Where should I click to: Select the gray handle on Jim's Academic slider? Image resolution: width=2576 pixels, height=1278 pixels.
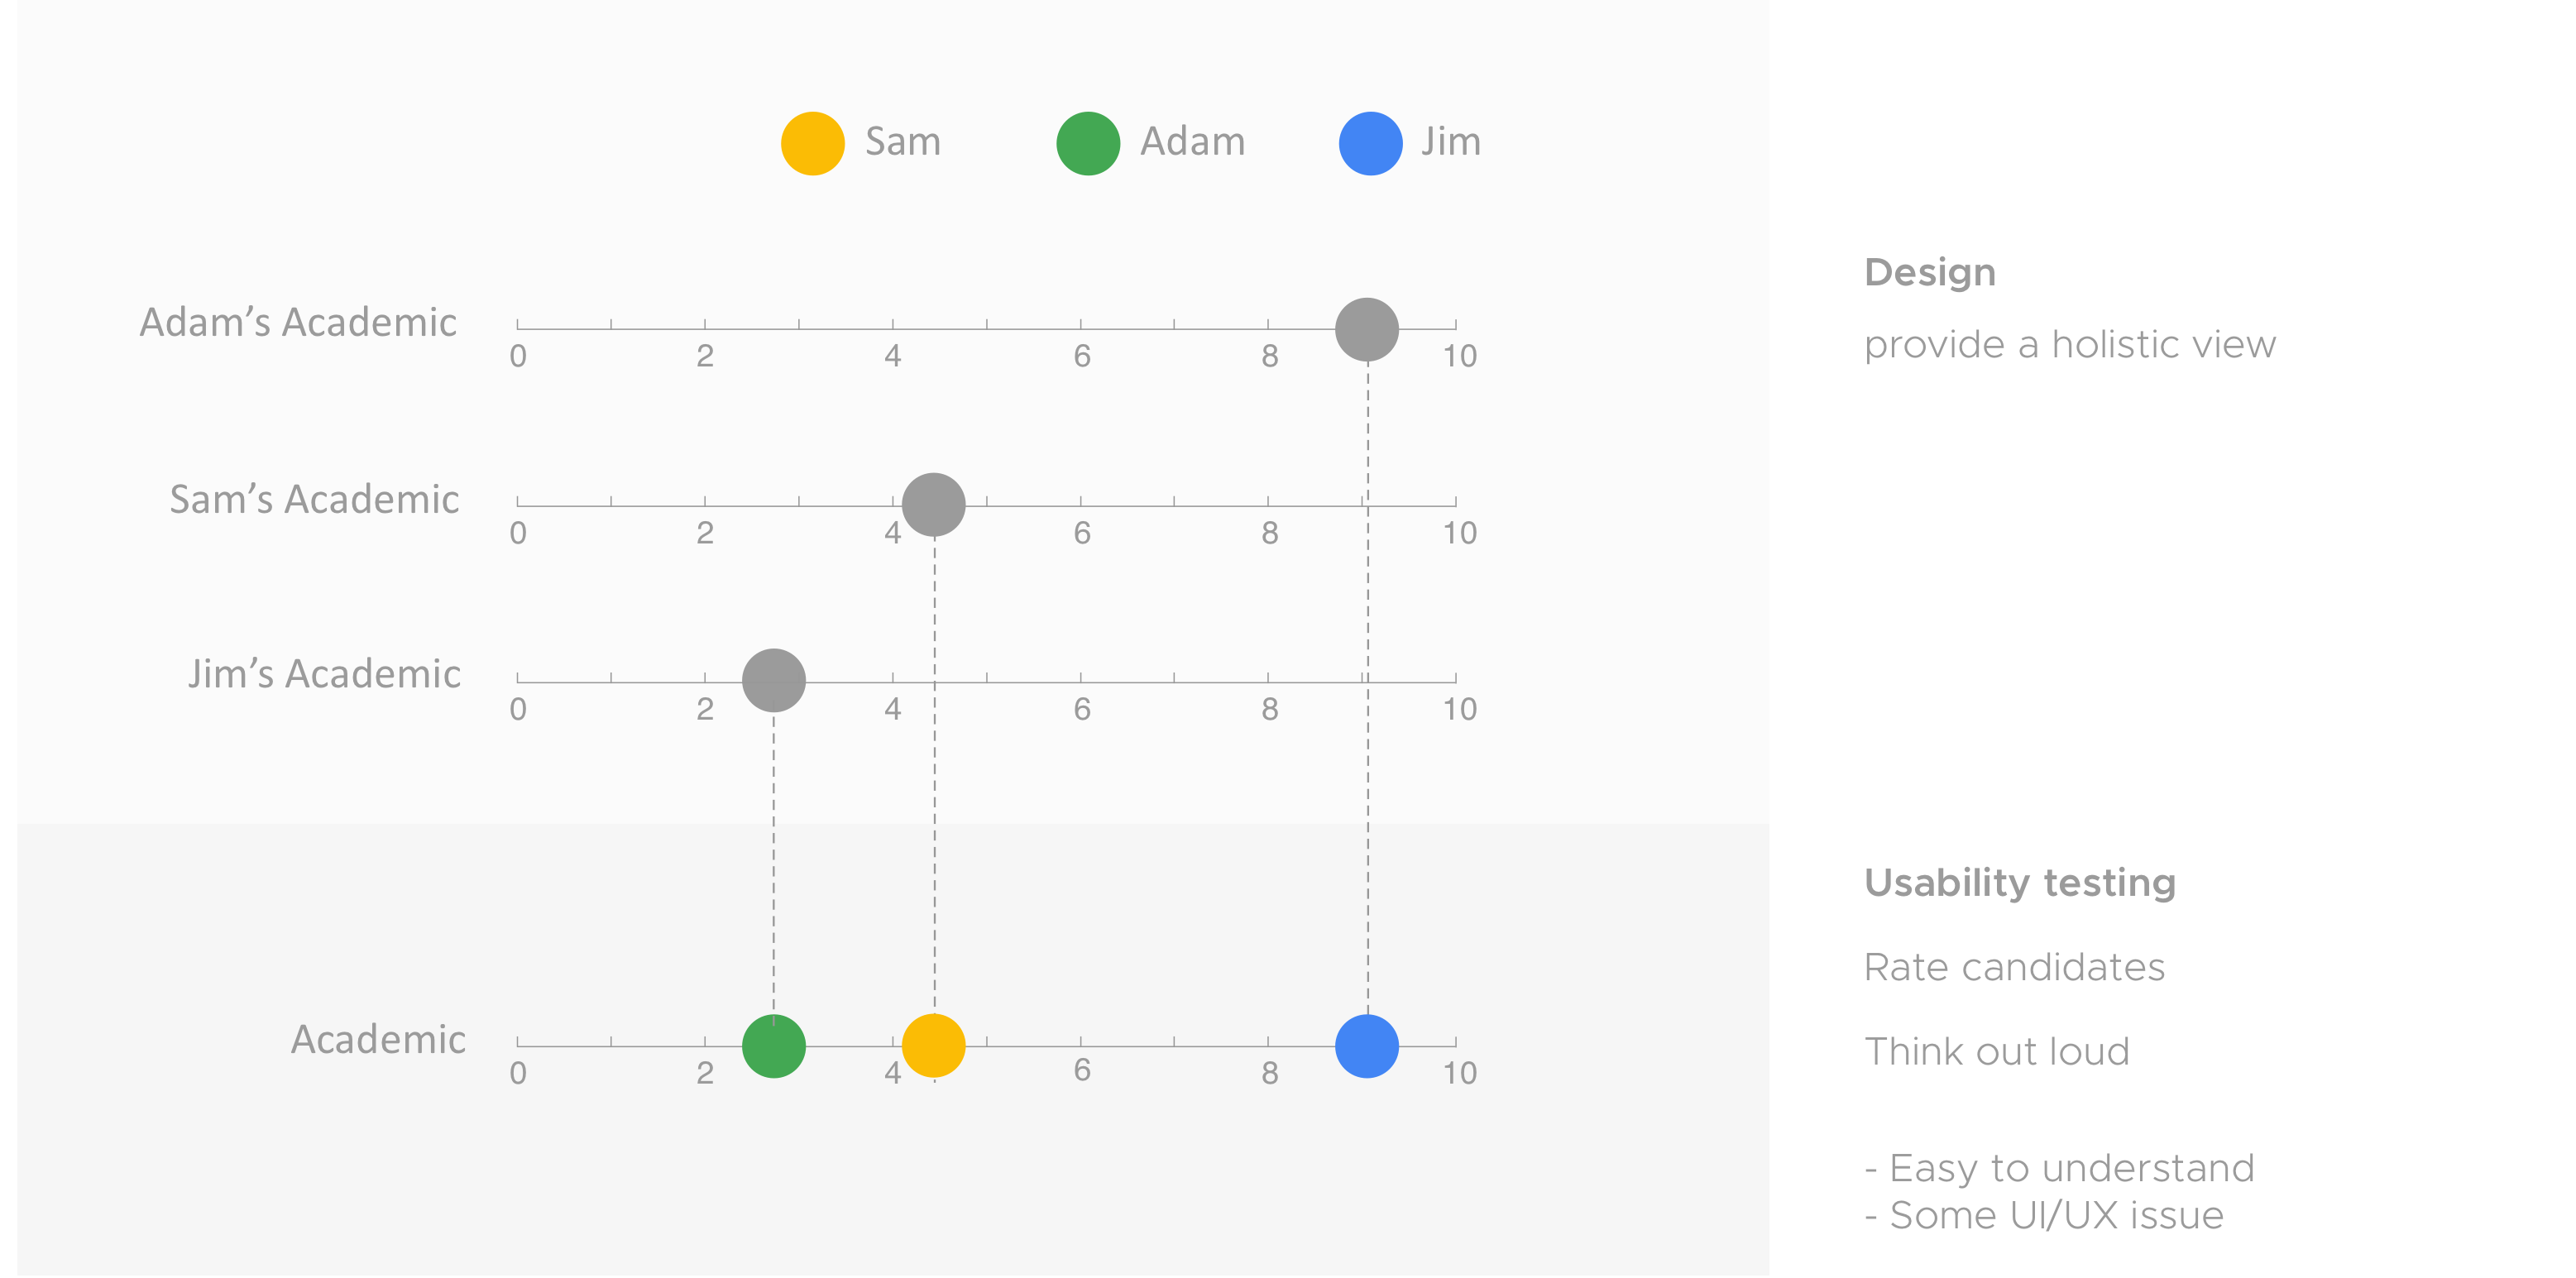coord(774,681)
